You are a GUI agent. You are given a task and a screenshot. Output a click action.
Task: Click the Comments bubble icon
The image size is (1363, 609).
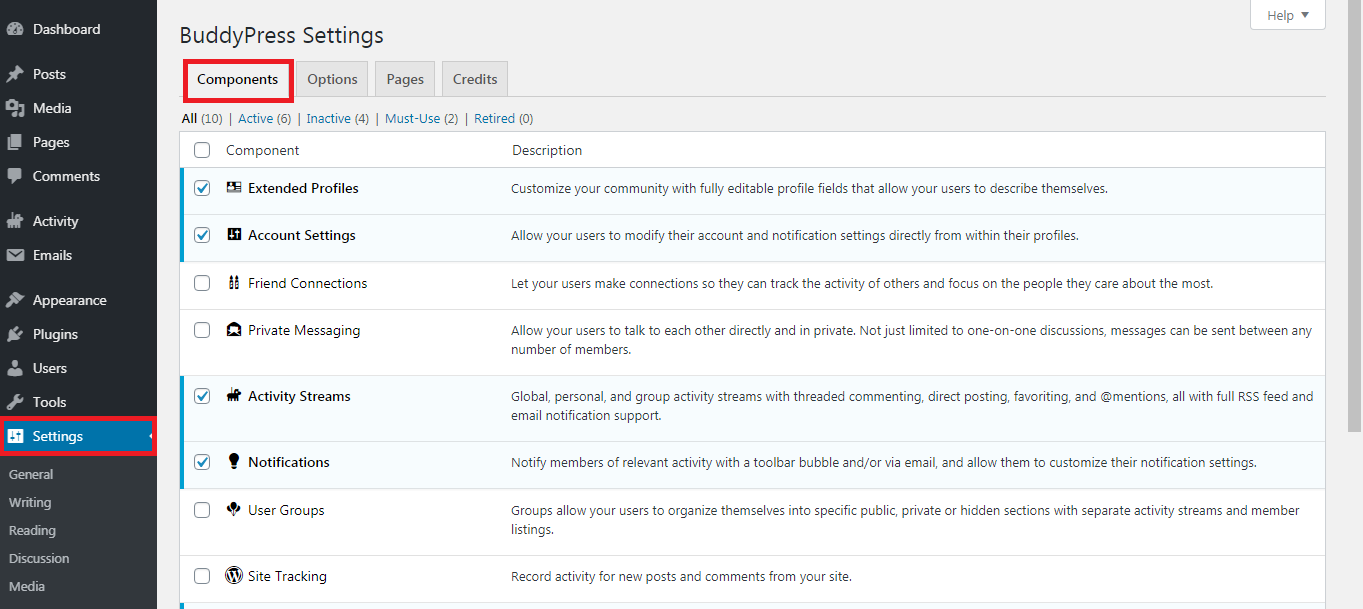coord(15,176)
